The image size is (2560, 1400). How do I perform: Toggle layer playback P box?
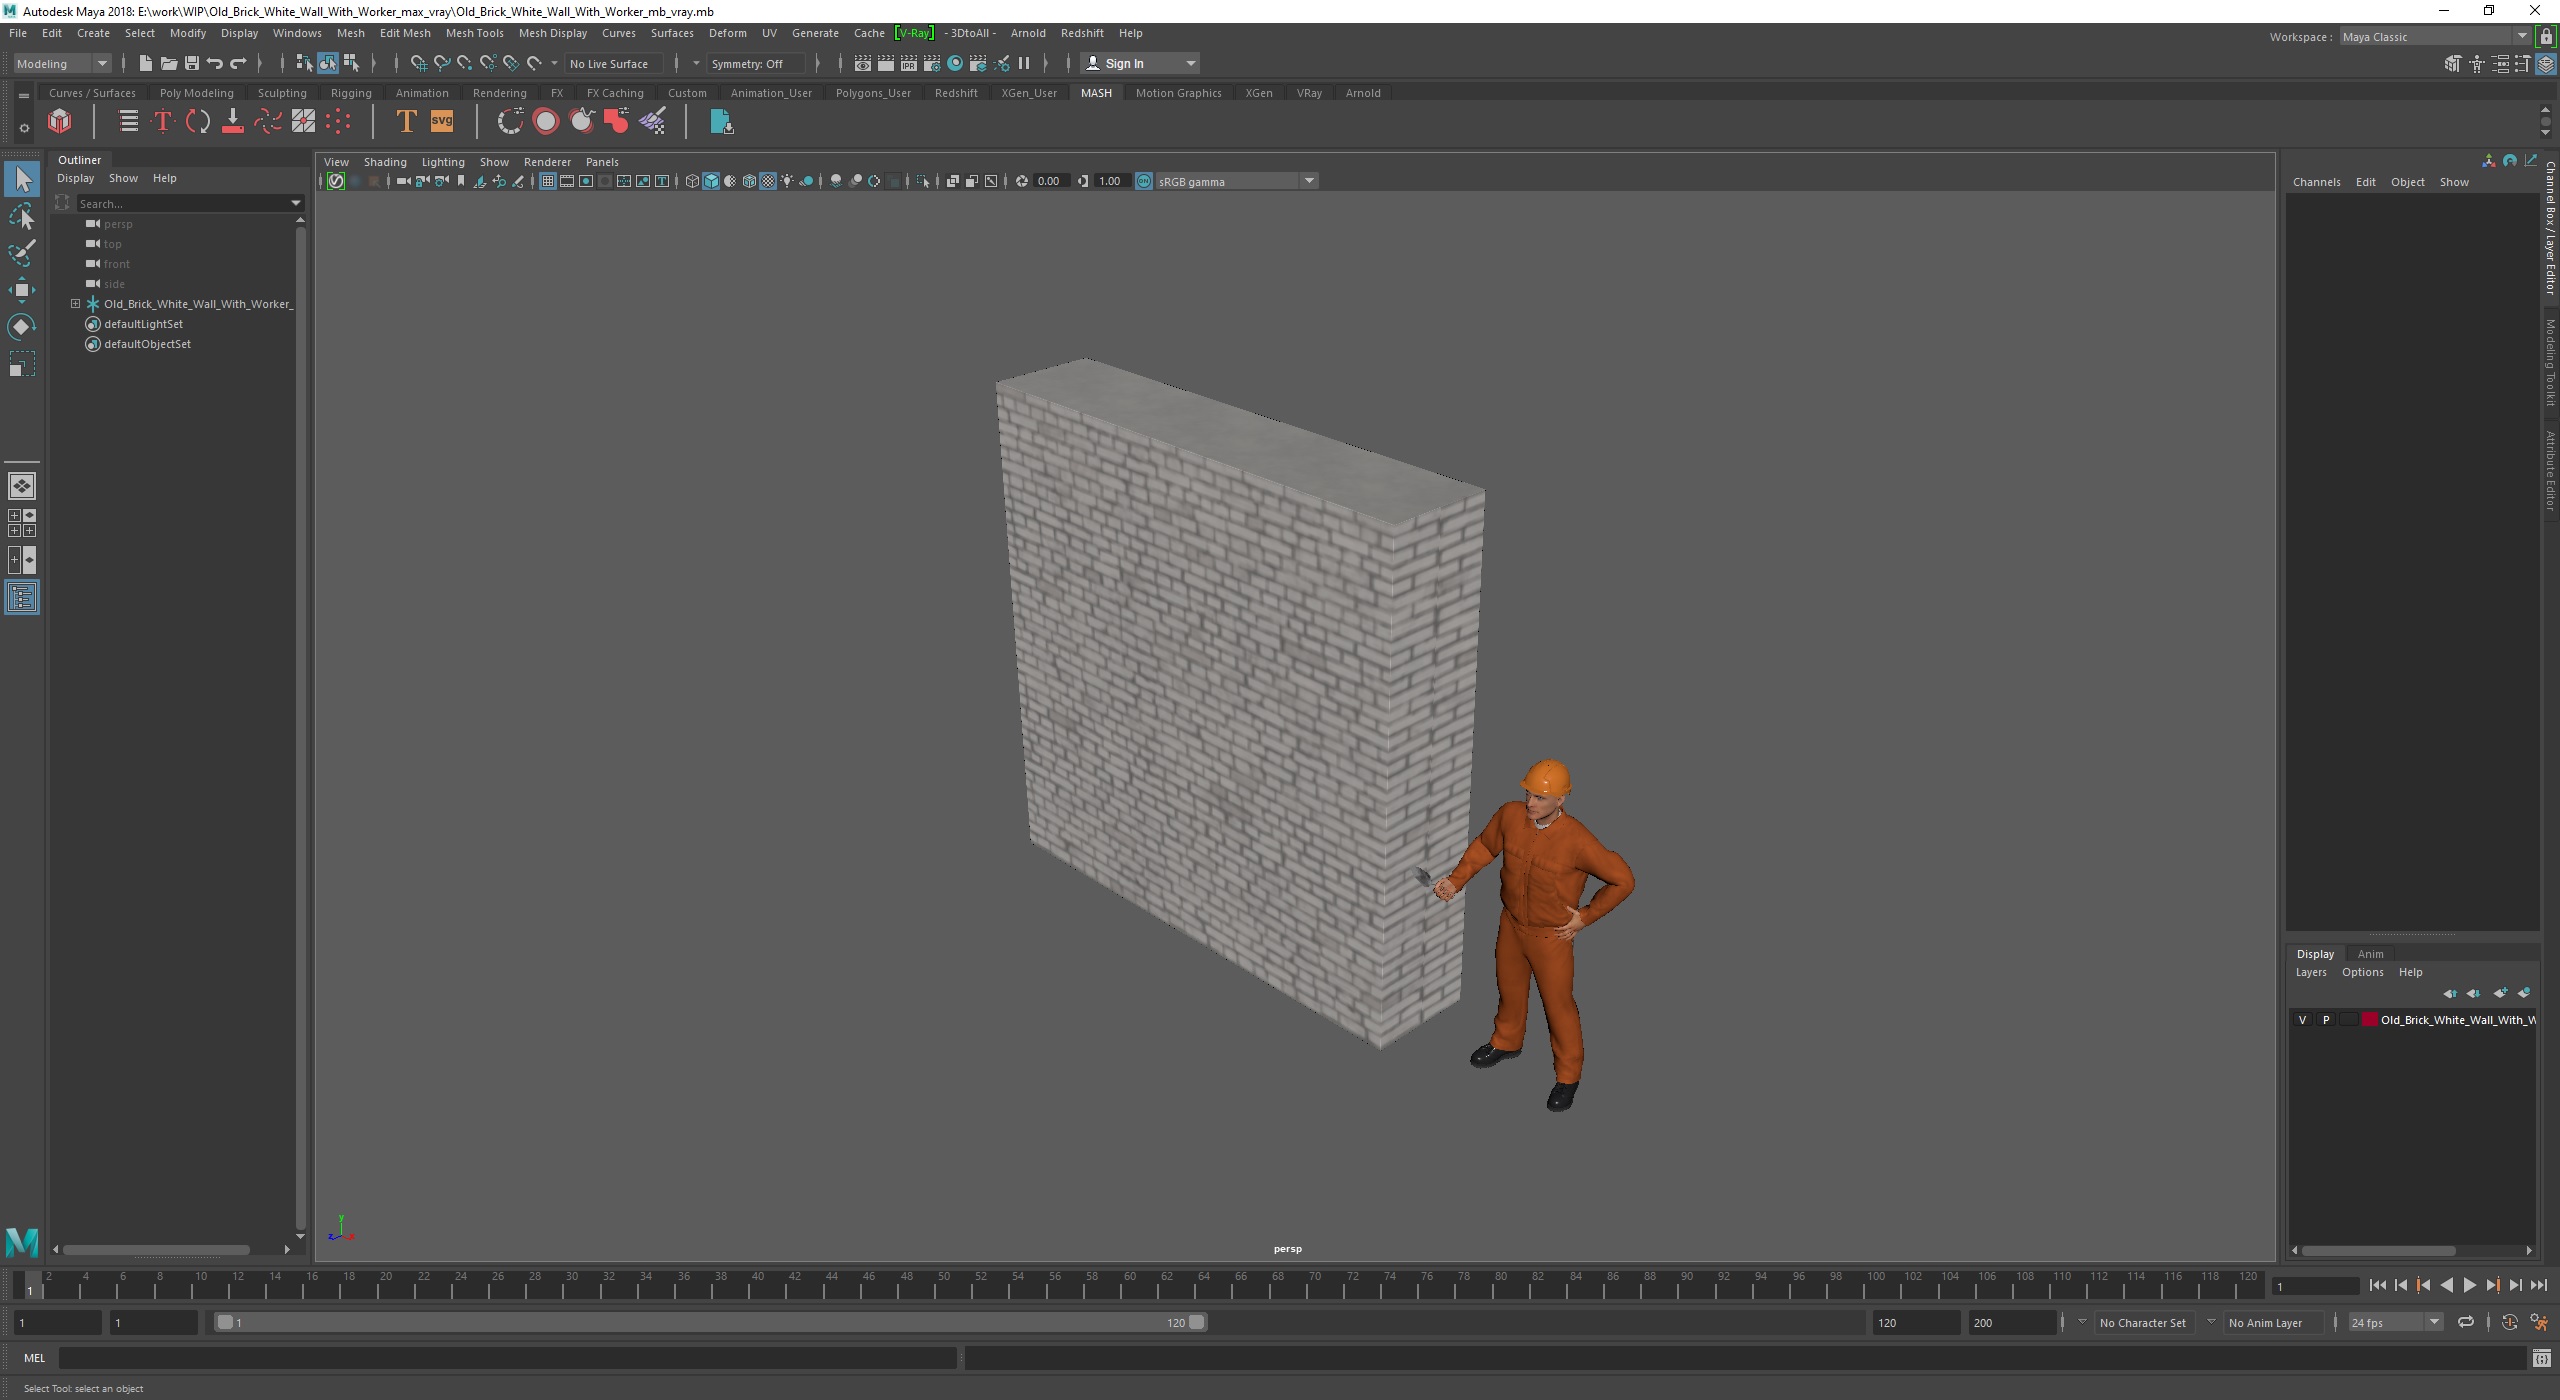[2326, 1020]
